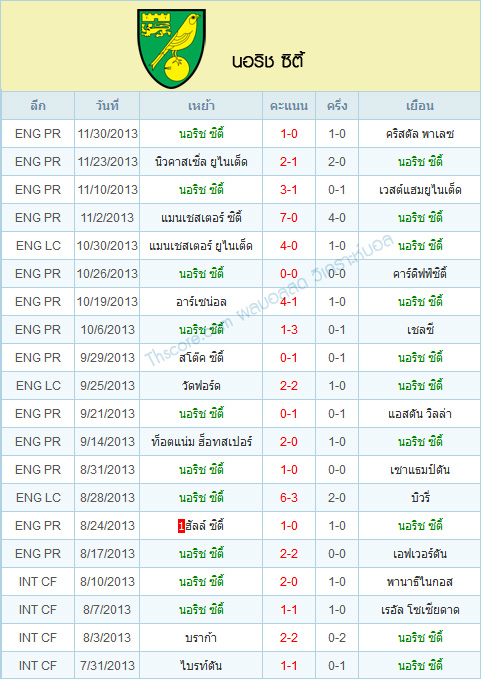Click away team นอริช ซิตี้ in วัดฟอร์ด row

tap(420, 386)
